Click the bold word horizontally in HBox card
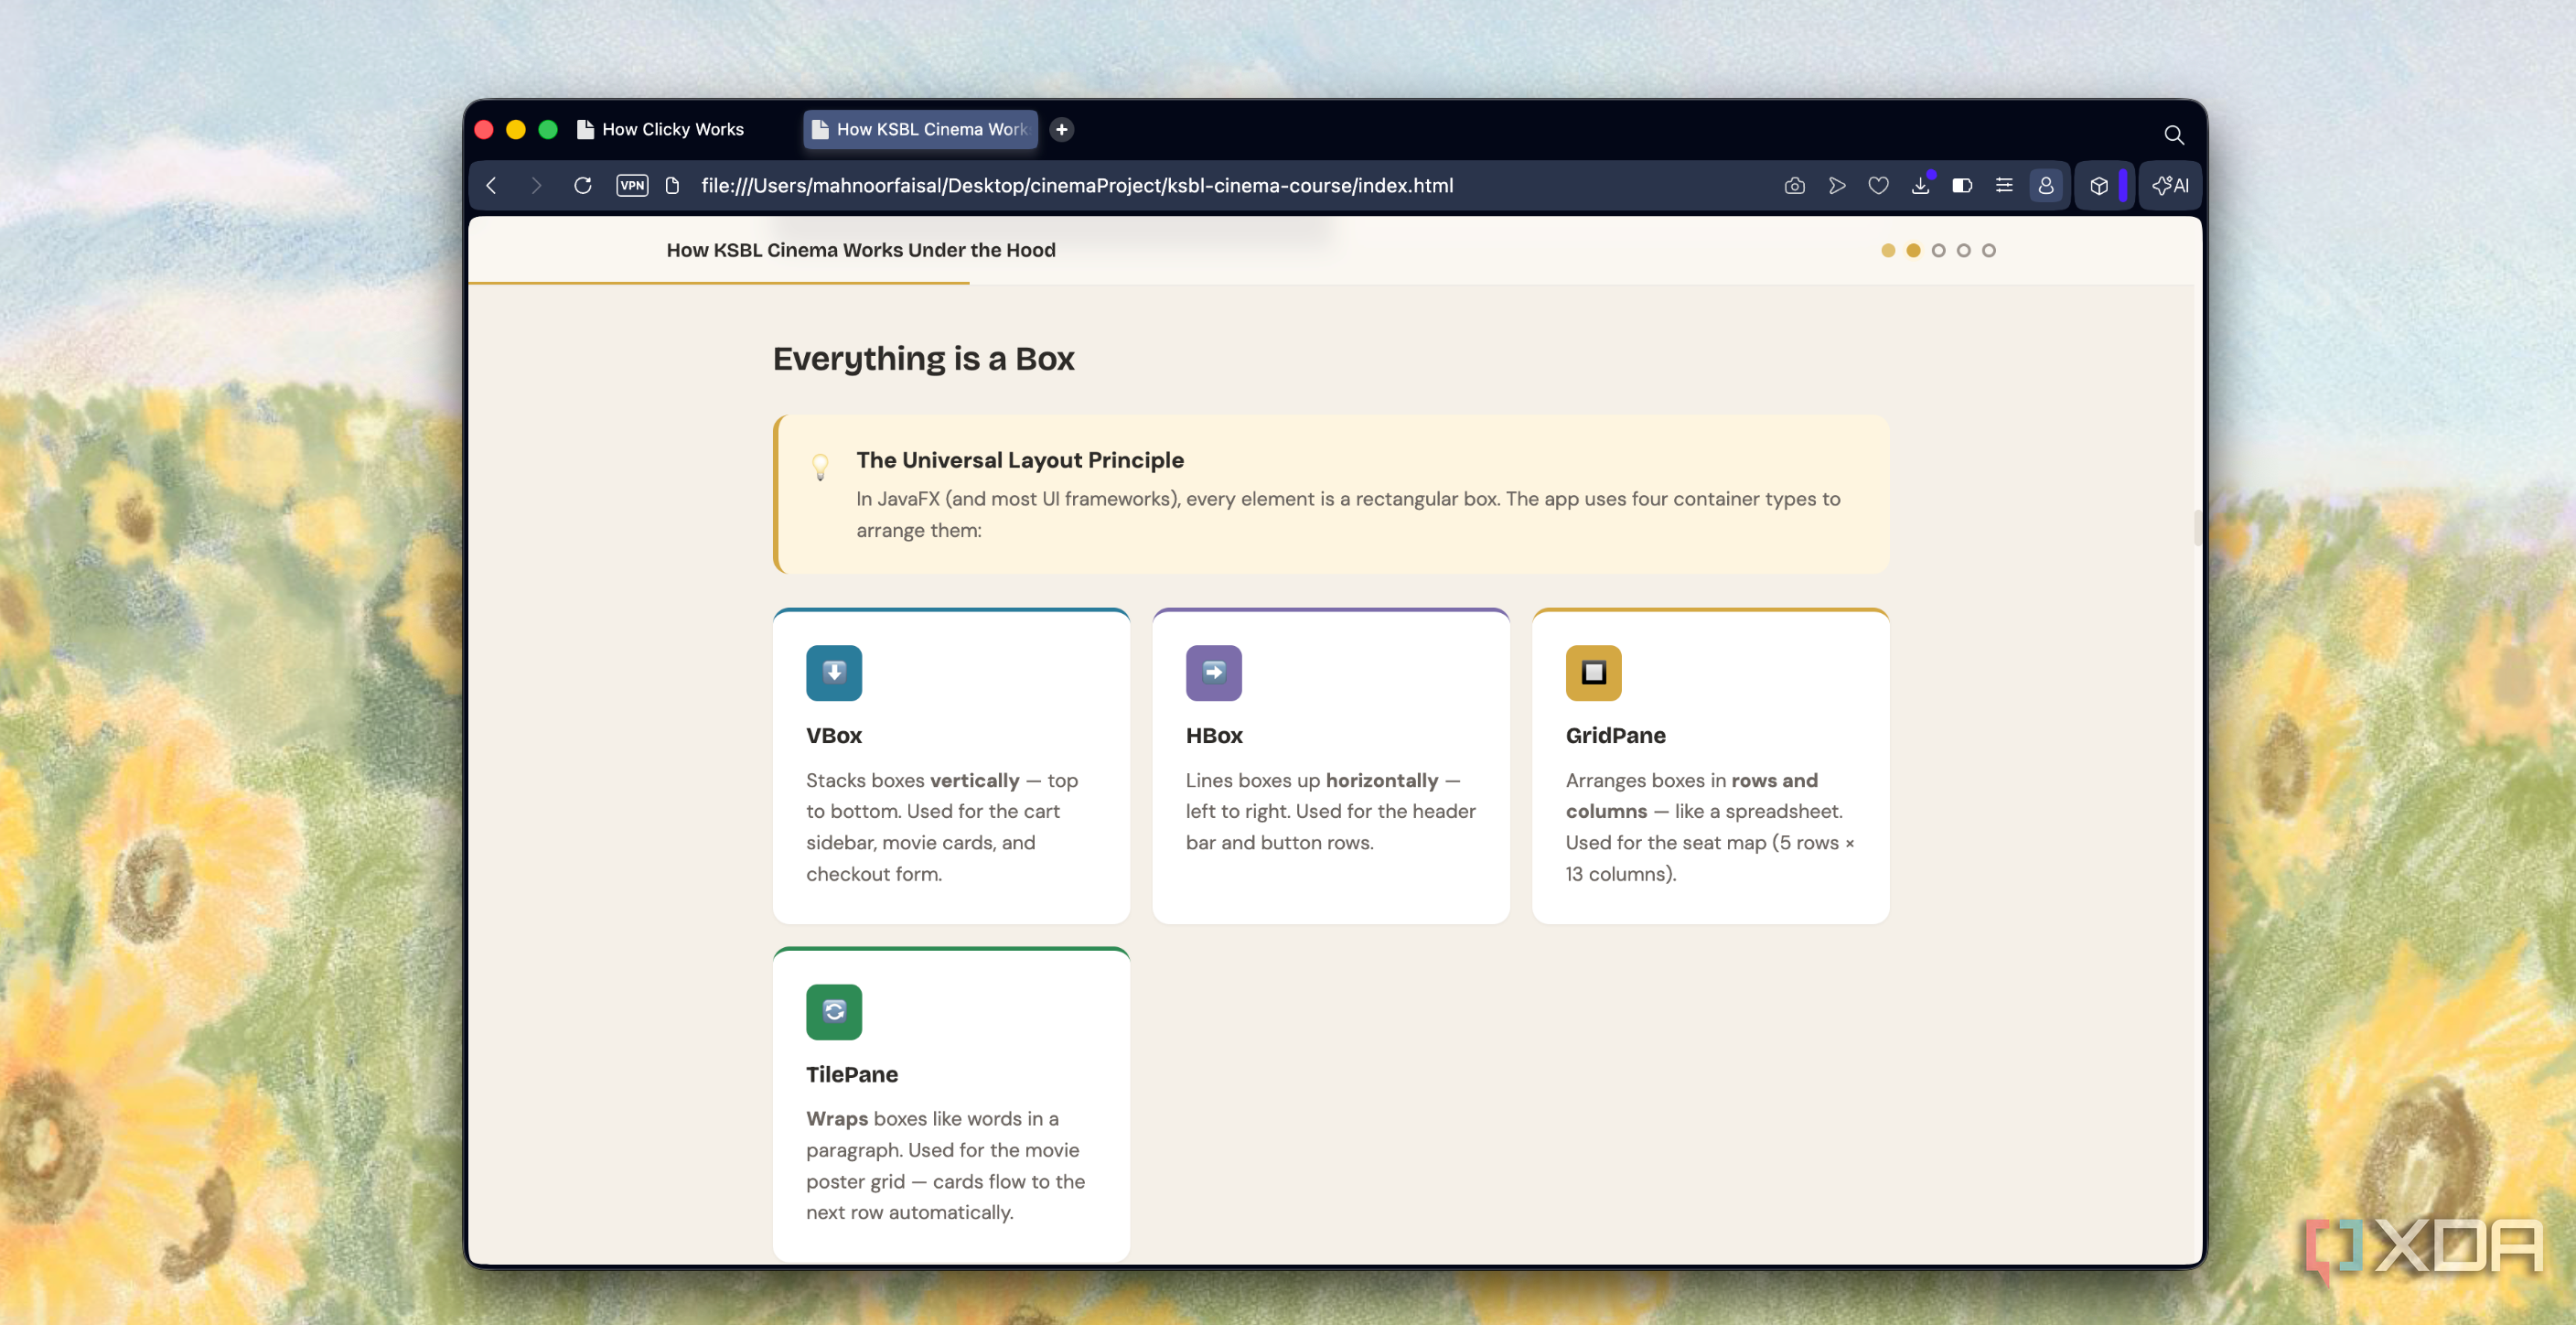Viewport: 2576px width, 1325px height. (1381, 780)
